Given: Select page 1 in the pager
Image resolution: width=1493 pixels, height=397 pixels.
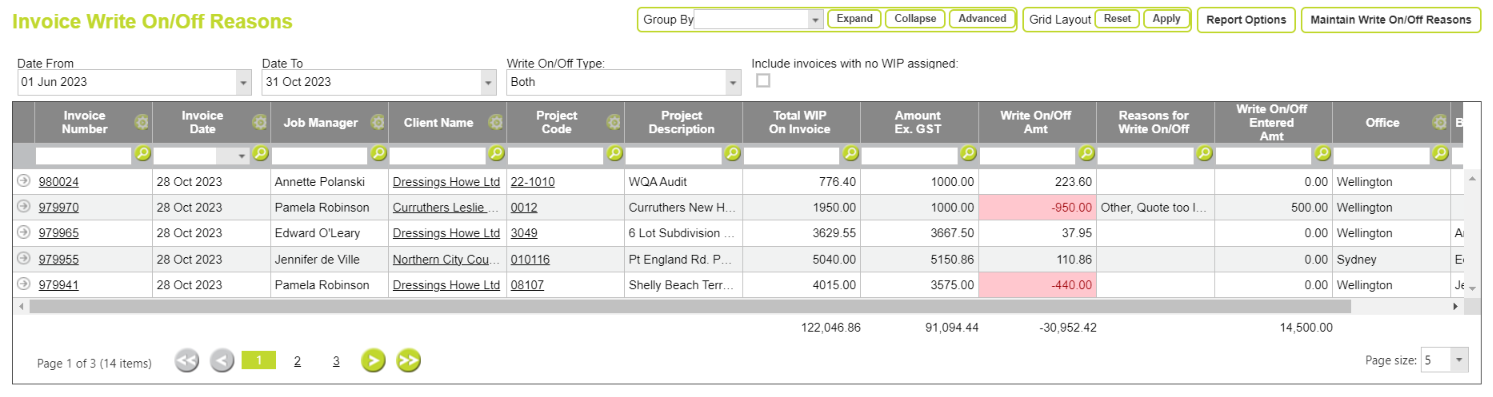Looking at the screenshot, I should click(x=258, y=360).
